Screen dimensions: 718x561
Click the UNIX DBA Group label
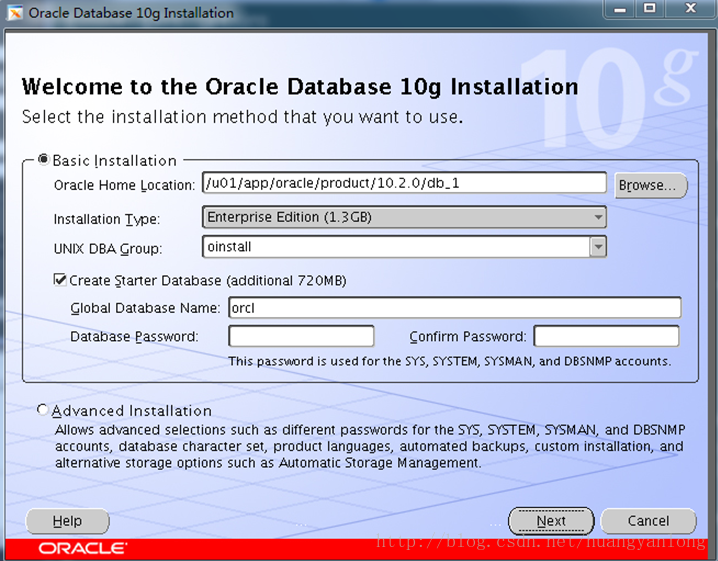pyautogui.click(x=108, y=249)
